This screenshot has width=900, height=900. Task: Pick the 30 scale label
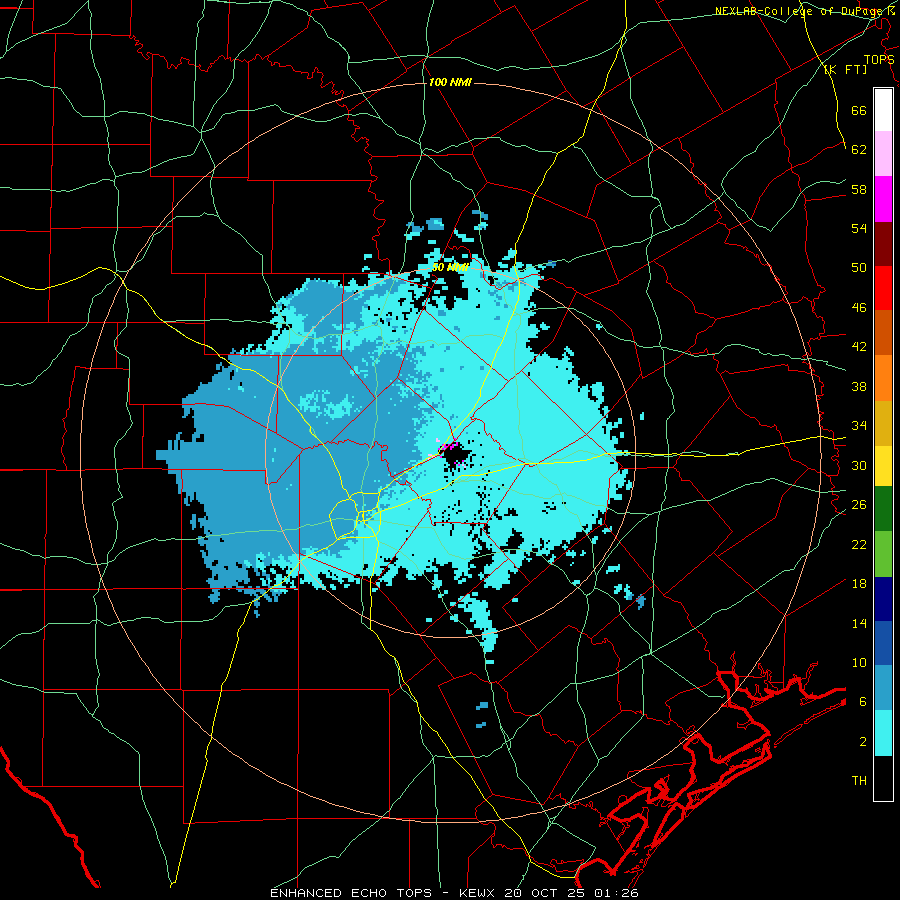(x=859, y=465)
